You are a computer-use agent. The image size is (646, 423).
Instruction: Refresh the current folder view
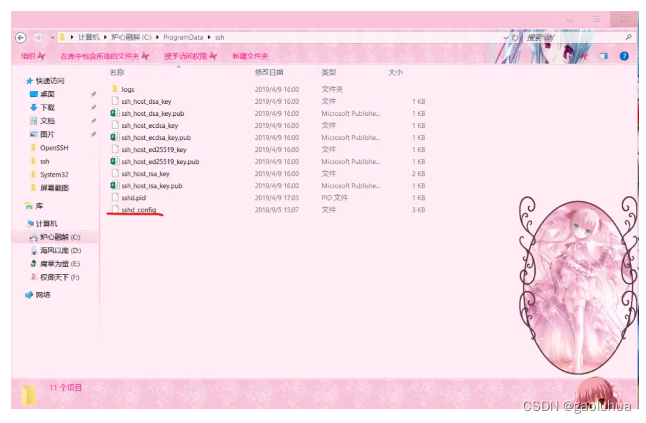[x=515, y=37]
